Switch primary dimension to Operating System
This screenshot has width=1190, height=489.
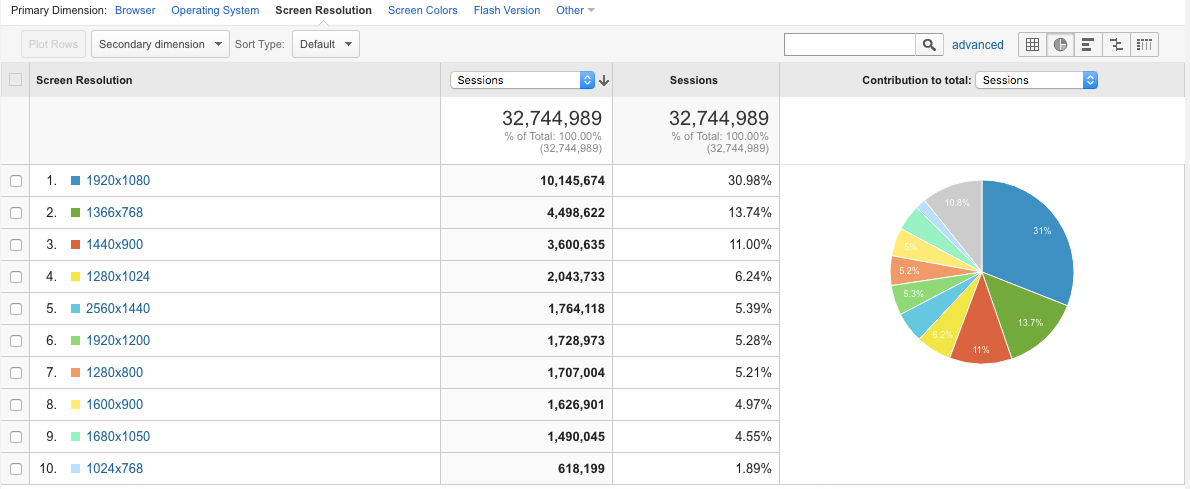(215, 10)
